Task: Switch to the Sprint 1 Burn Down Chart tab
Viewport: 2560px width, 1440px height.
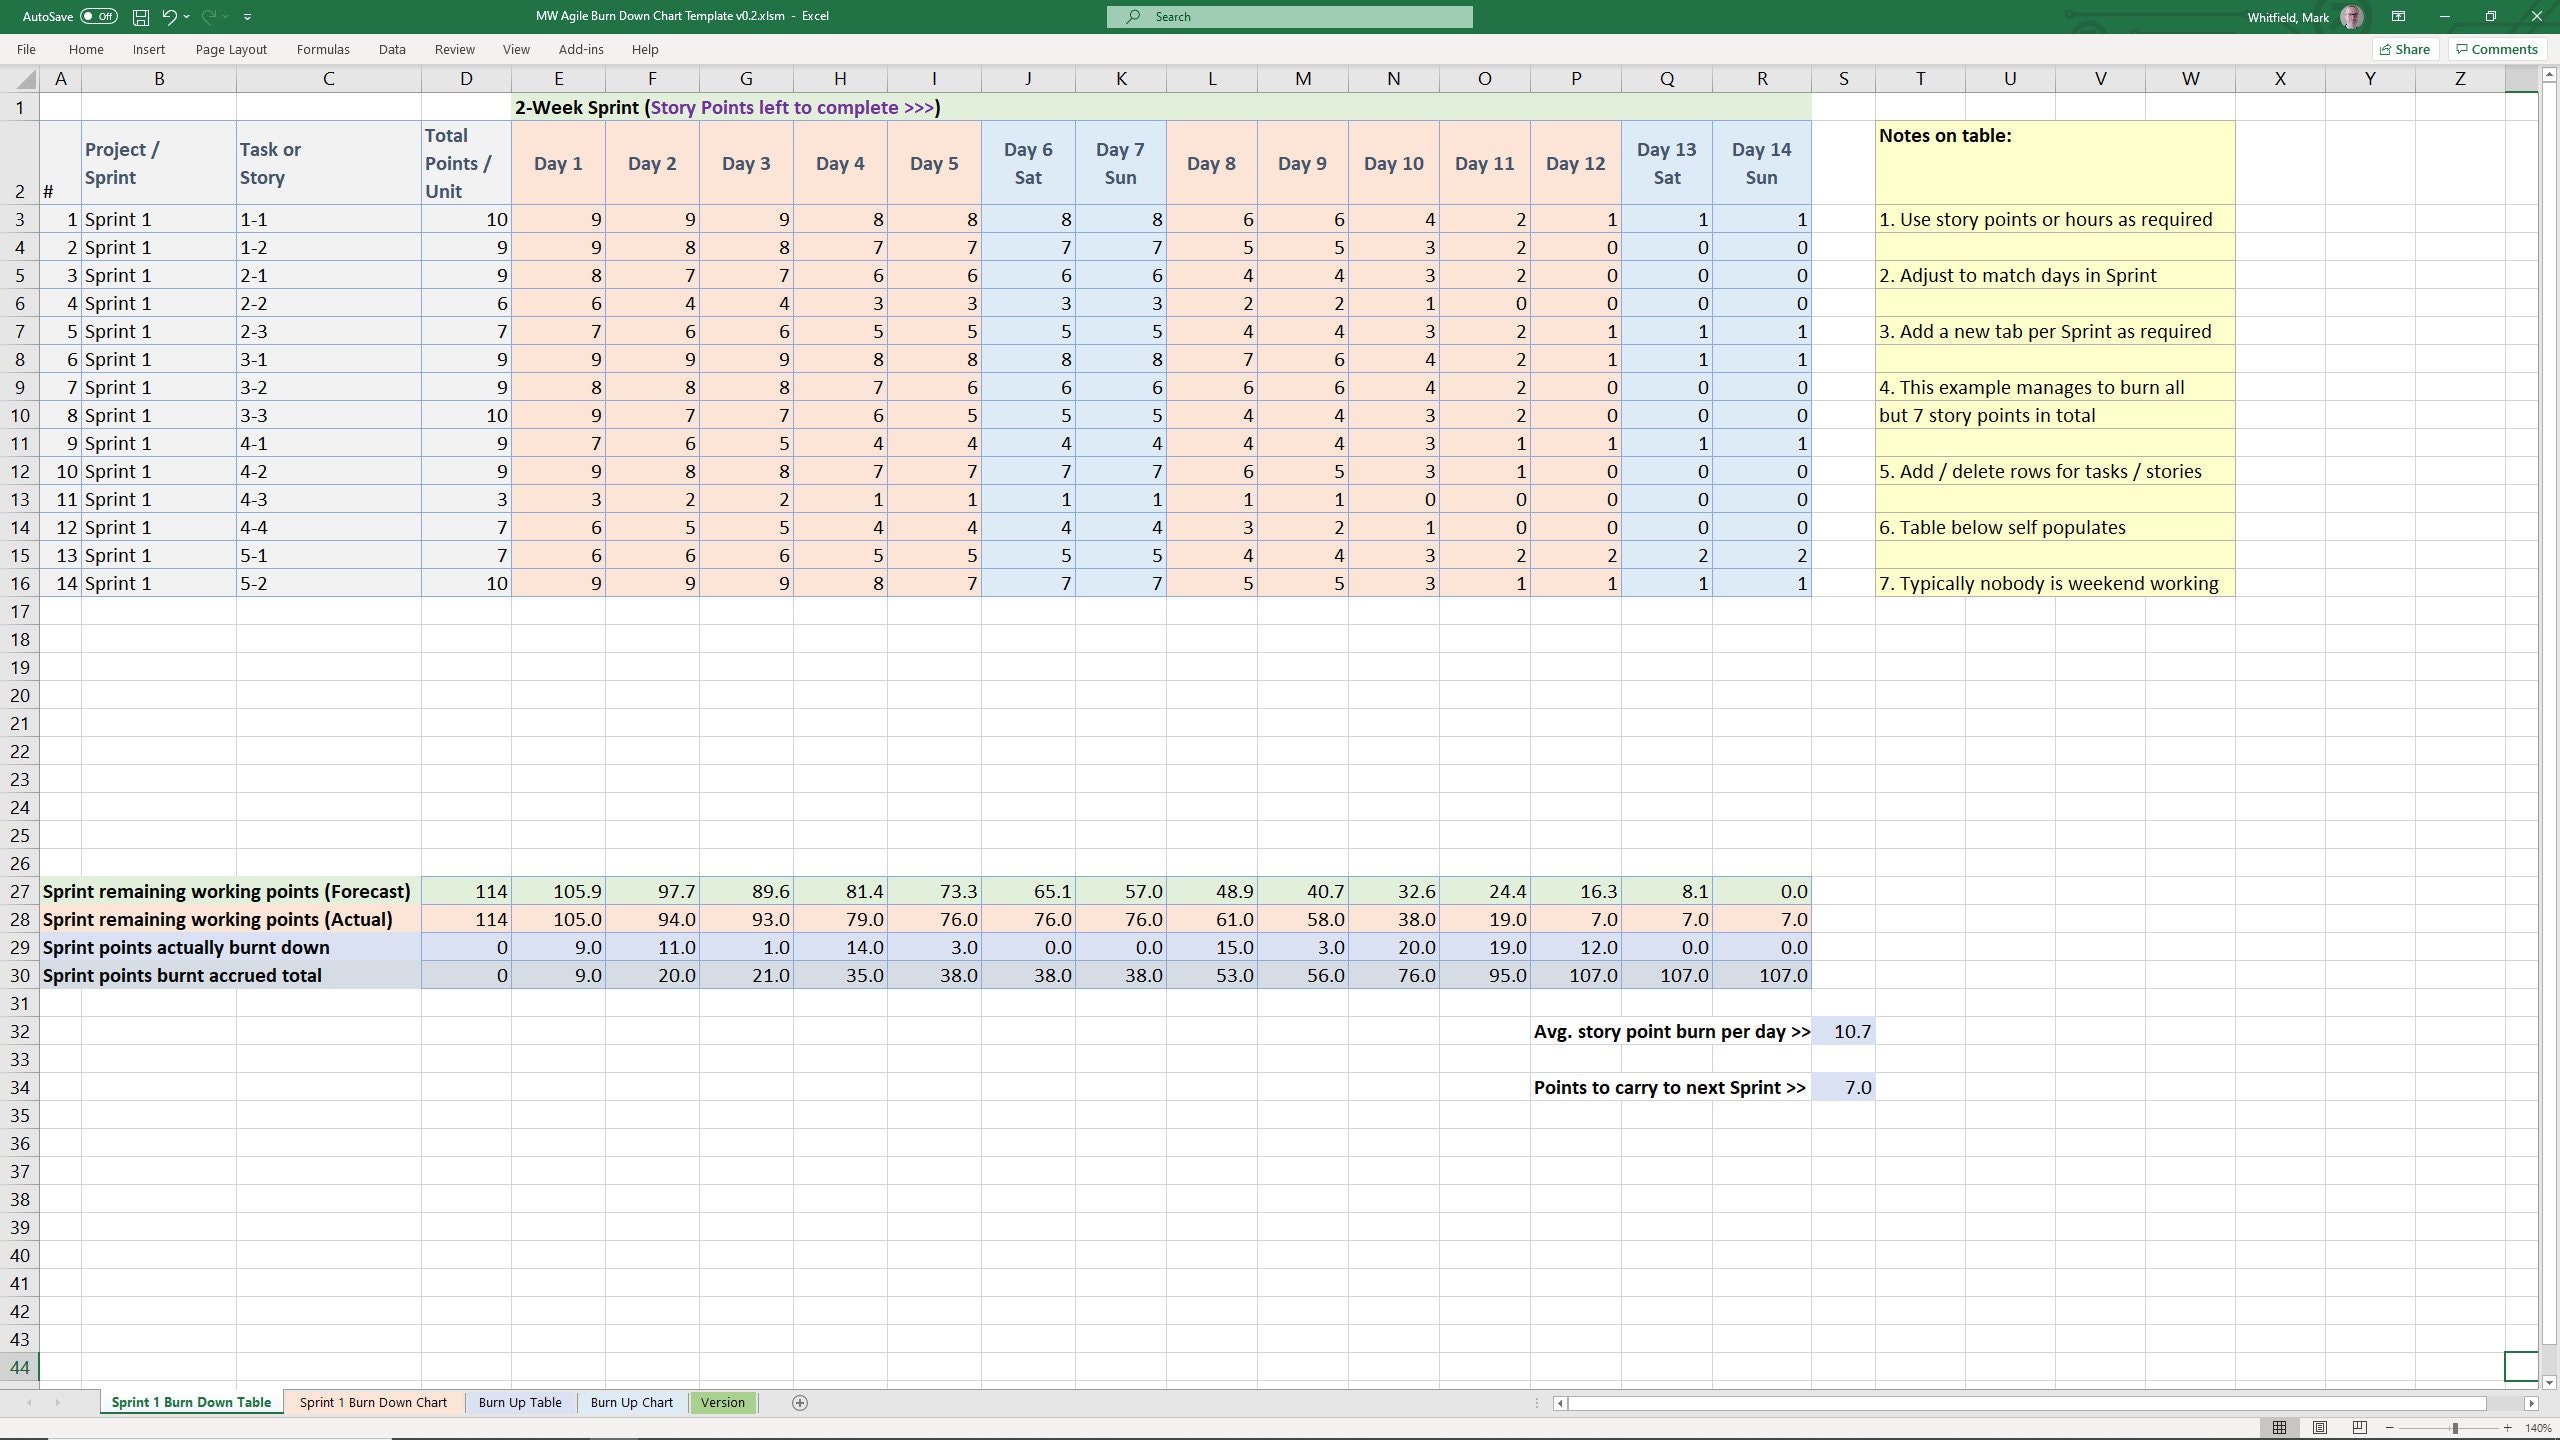Action: (x=374, y=1402)
